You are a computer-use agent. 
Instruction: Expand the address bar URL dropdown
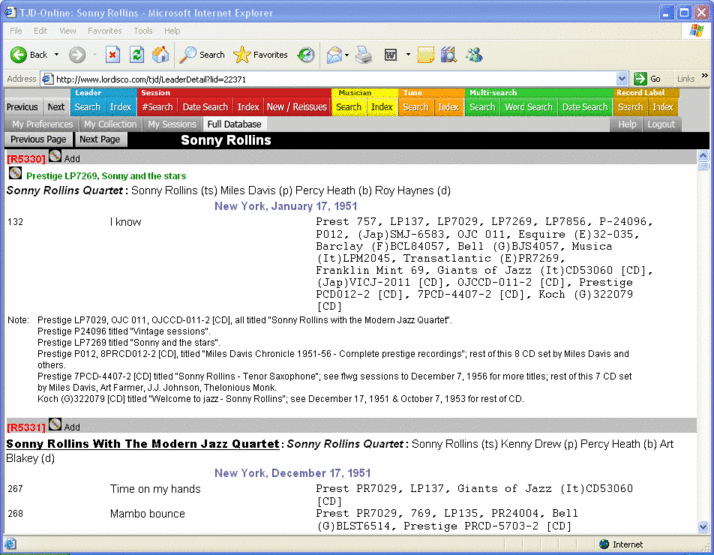[622, 79]
